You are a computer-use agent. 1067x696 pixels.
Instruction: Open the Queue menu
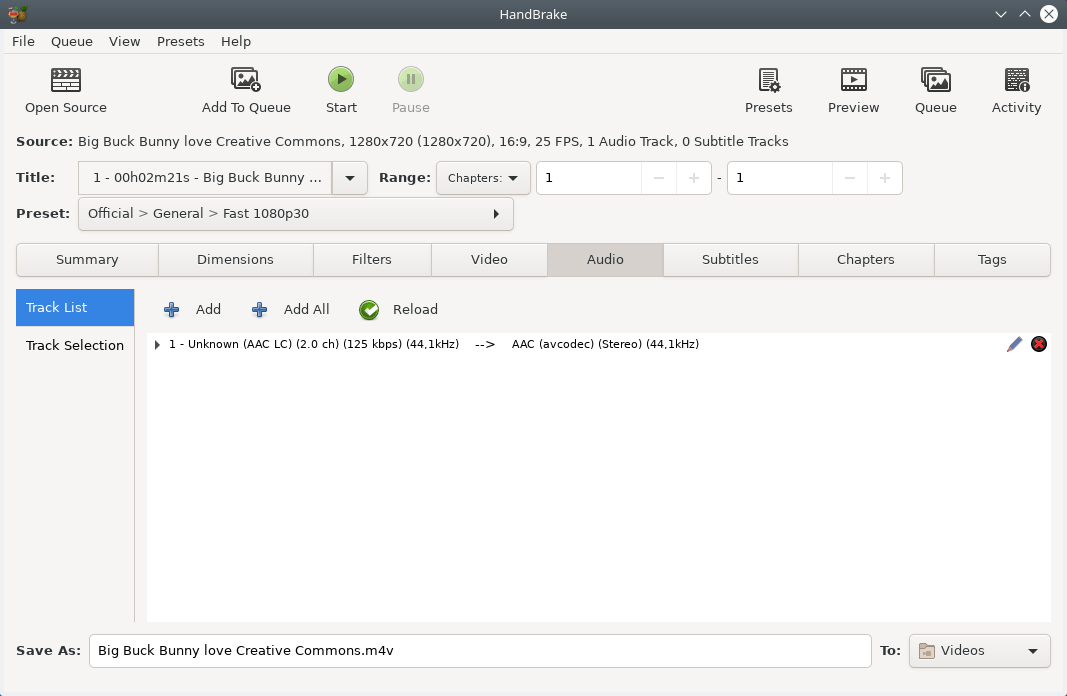click(x=71, y=41)
